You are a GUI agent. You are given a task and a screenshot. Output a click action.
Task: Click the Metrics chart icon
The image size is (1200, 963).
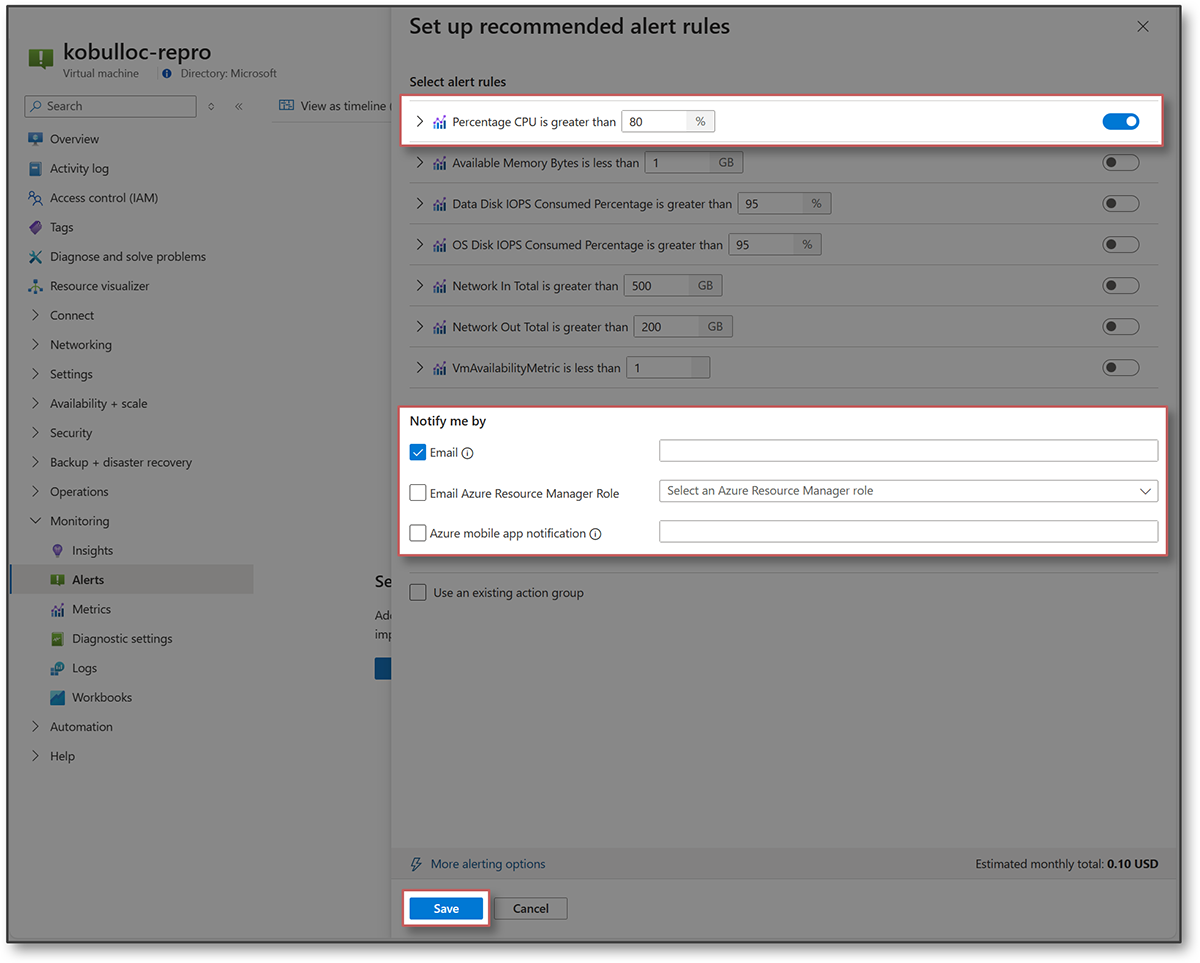tap(57, 609)
